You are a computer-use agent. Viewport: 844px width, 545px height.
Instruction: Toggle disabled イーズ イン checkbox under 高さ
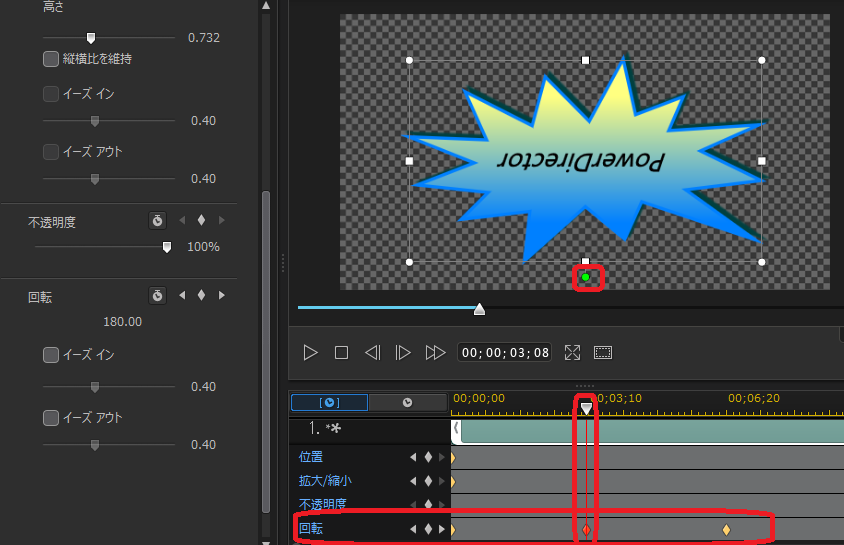[x=51, y=94]
